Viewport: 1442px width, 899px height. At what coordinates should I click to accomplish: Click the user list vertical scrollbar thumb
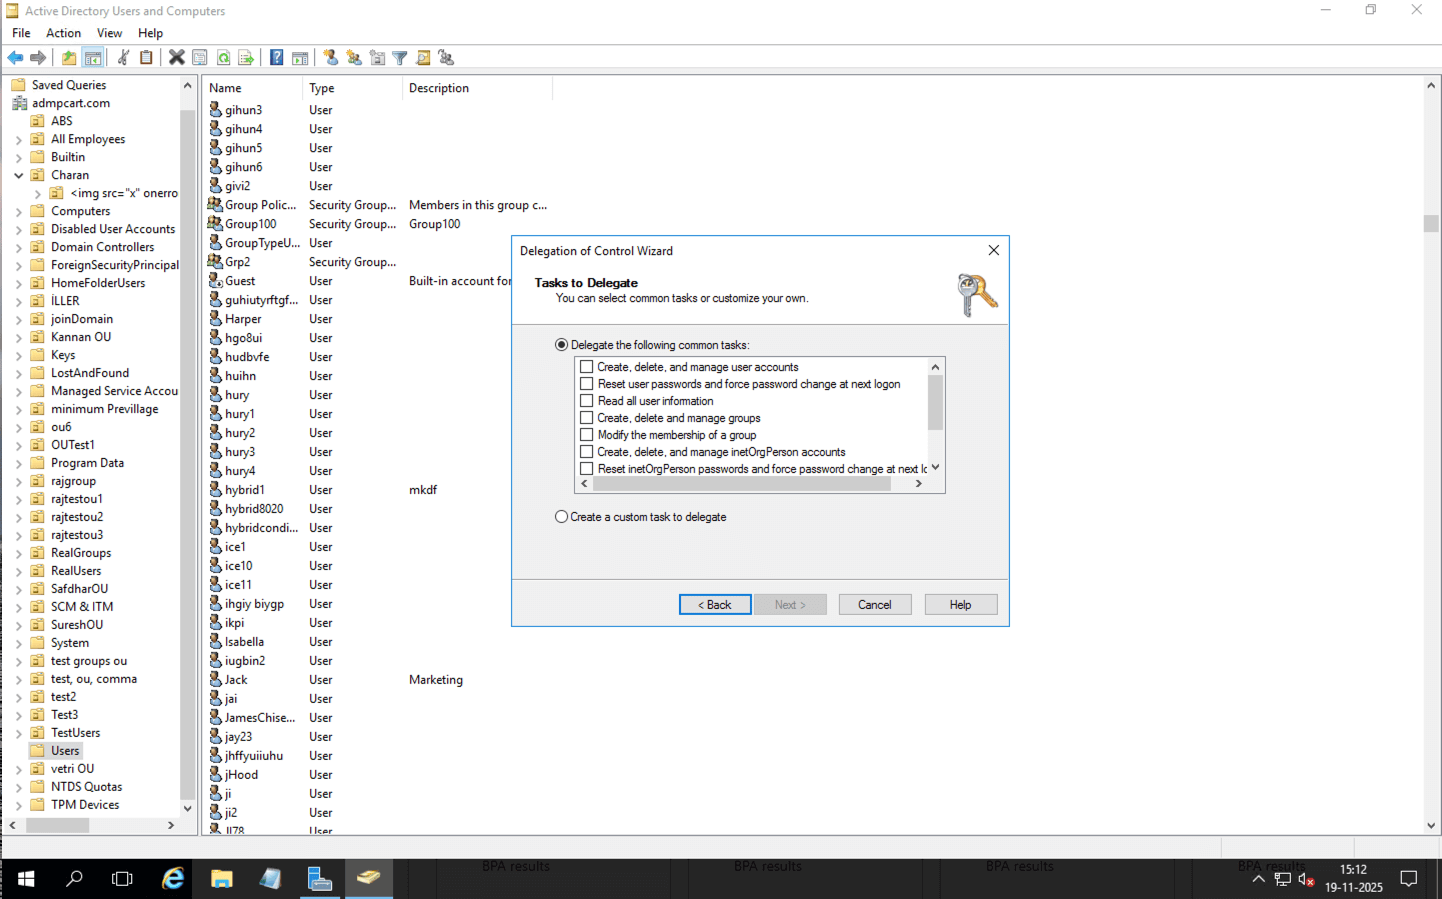[1431, 224]
